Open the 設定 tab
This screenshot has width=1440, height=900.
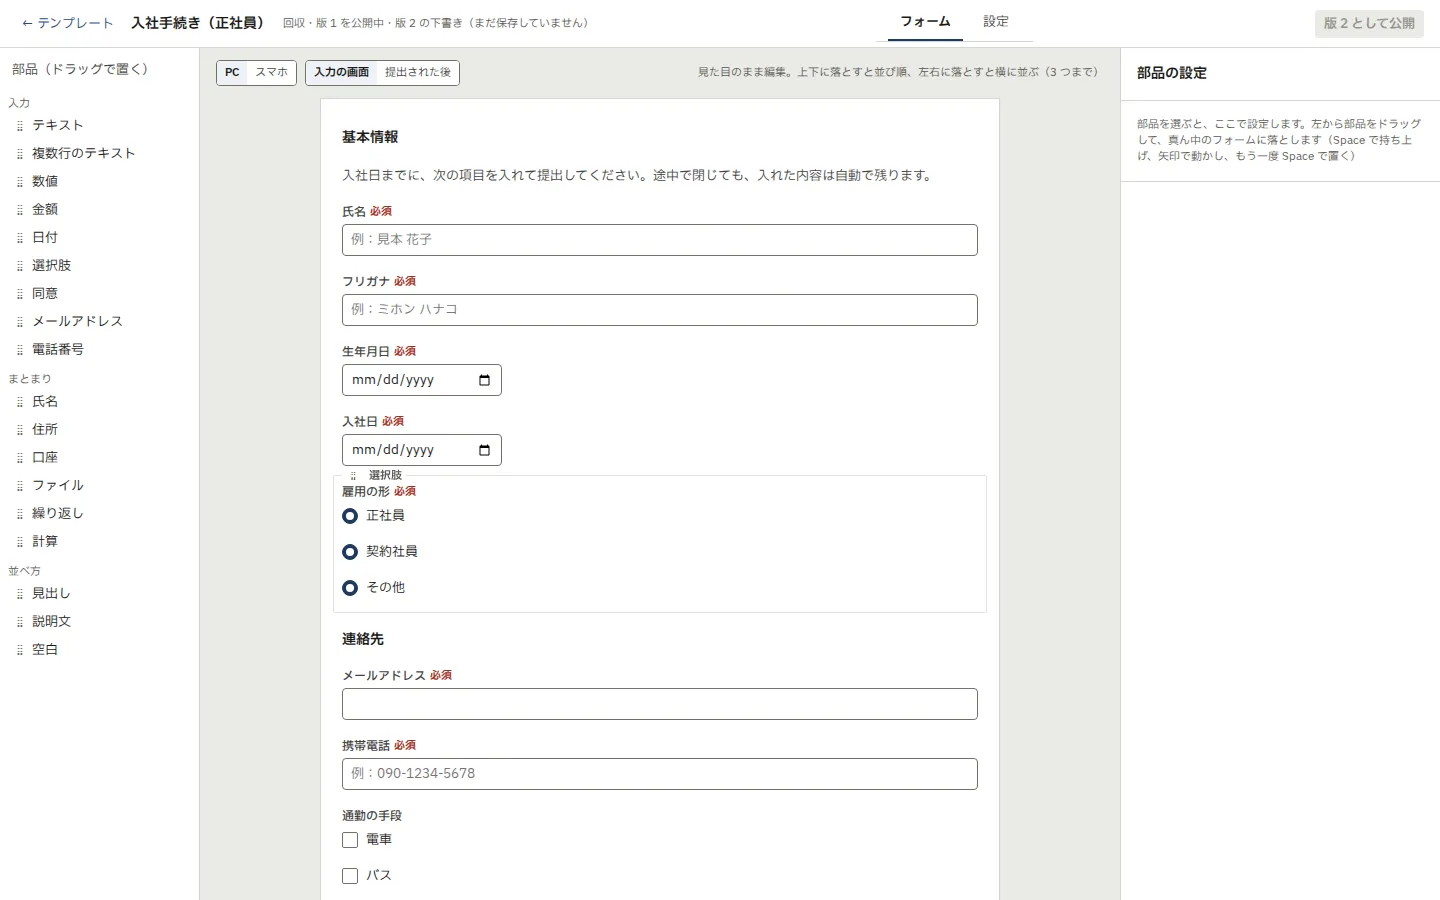[996, 21]
